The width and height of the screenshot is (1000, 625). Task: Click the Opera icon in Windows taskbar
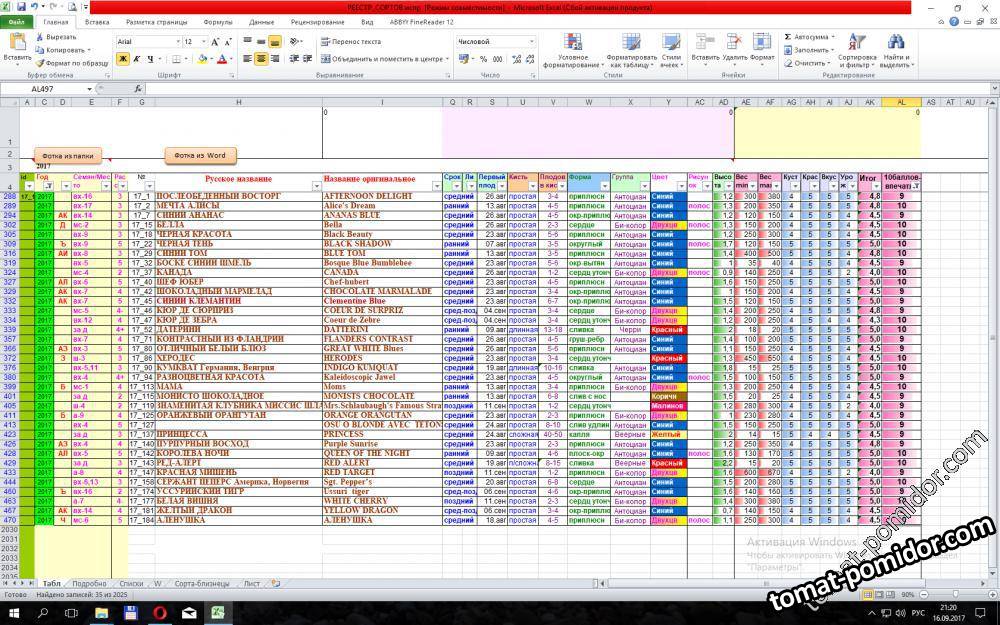160,612
